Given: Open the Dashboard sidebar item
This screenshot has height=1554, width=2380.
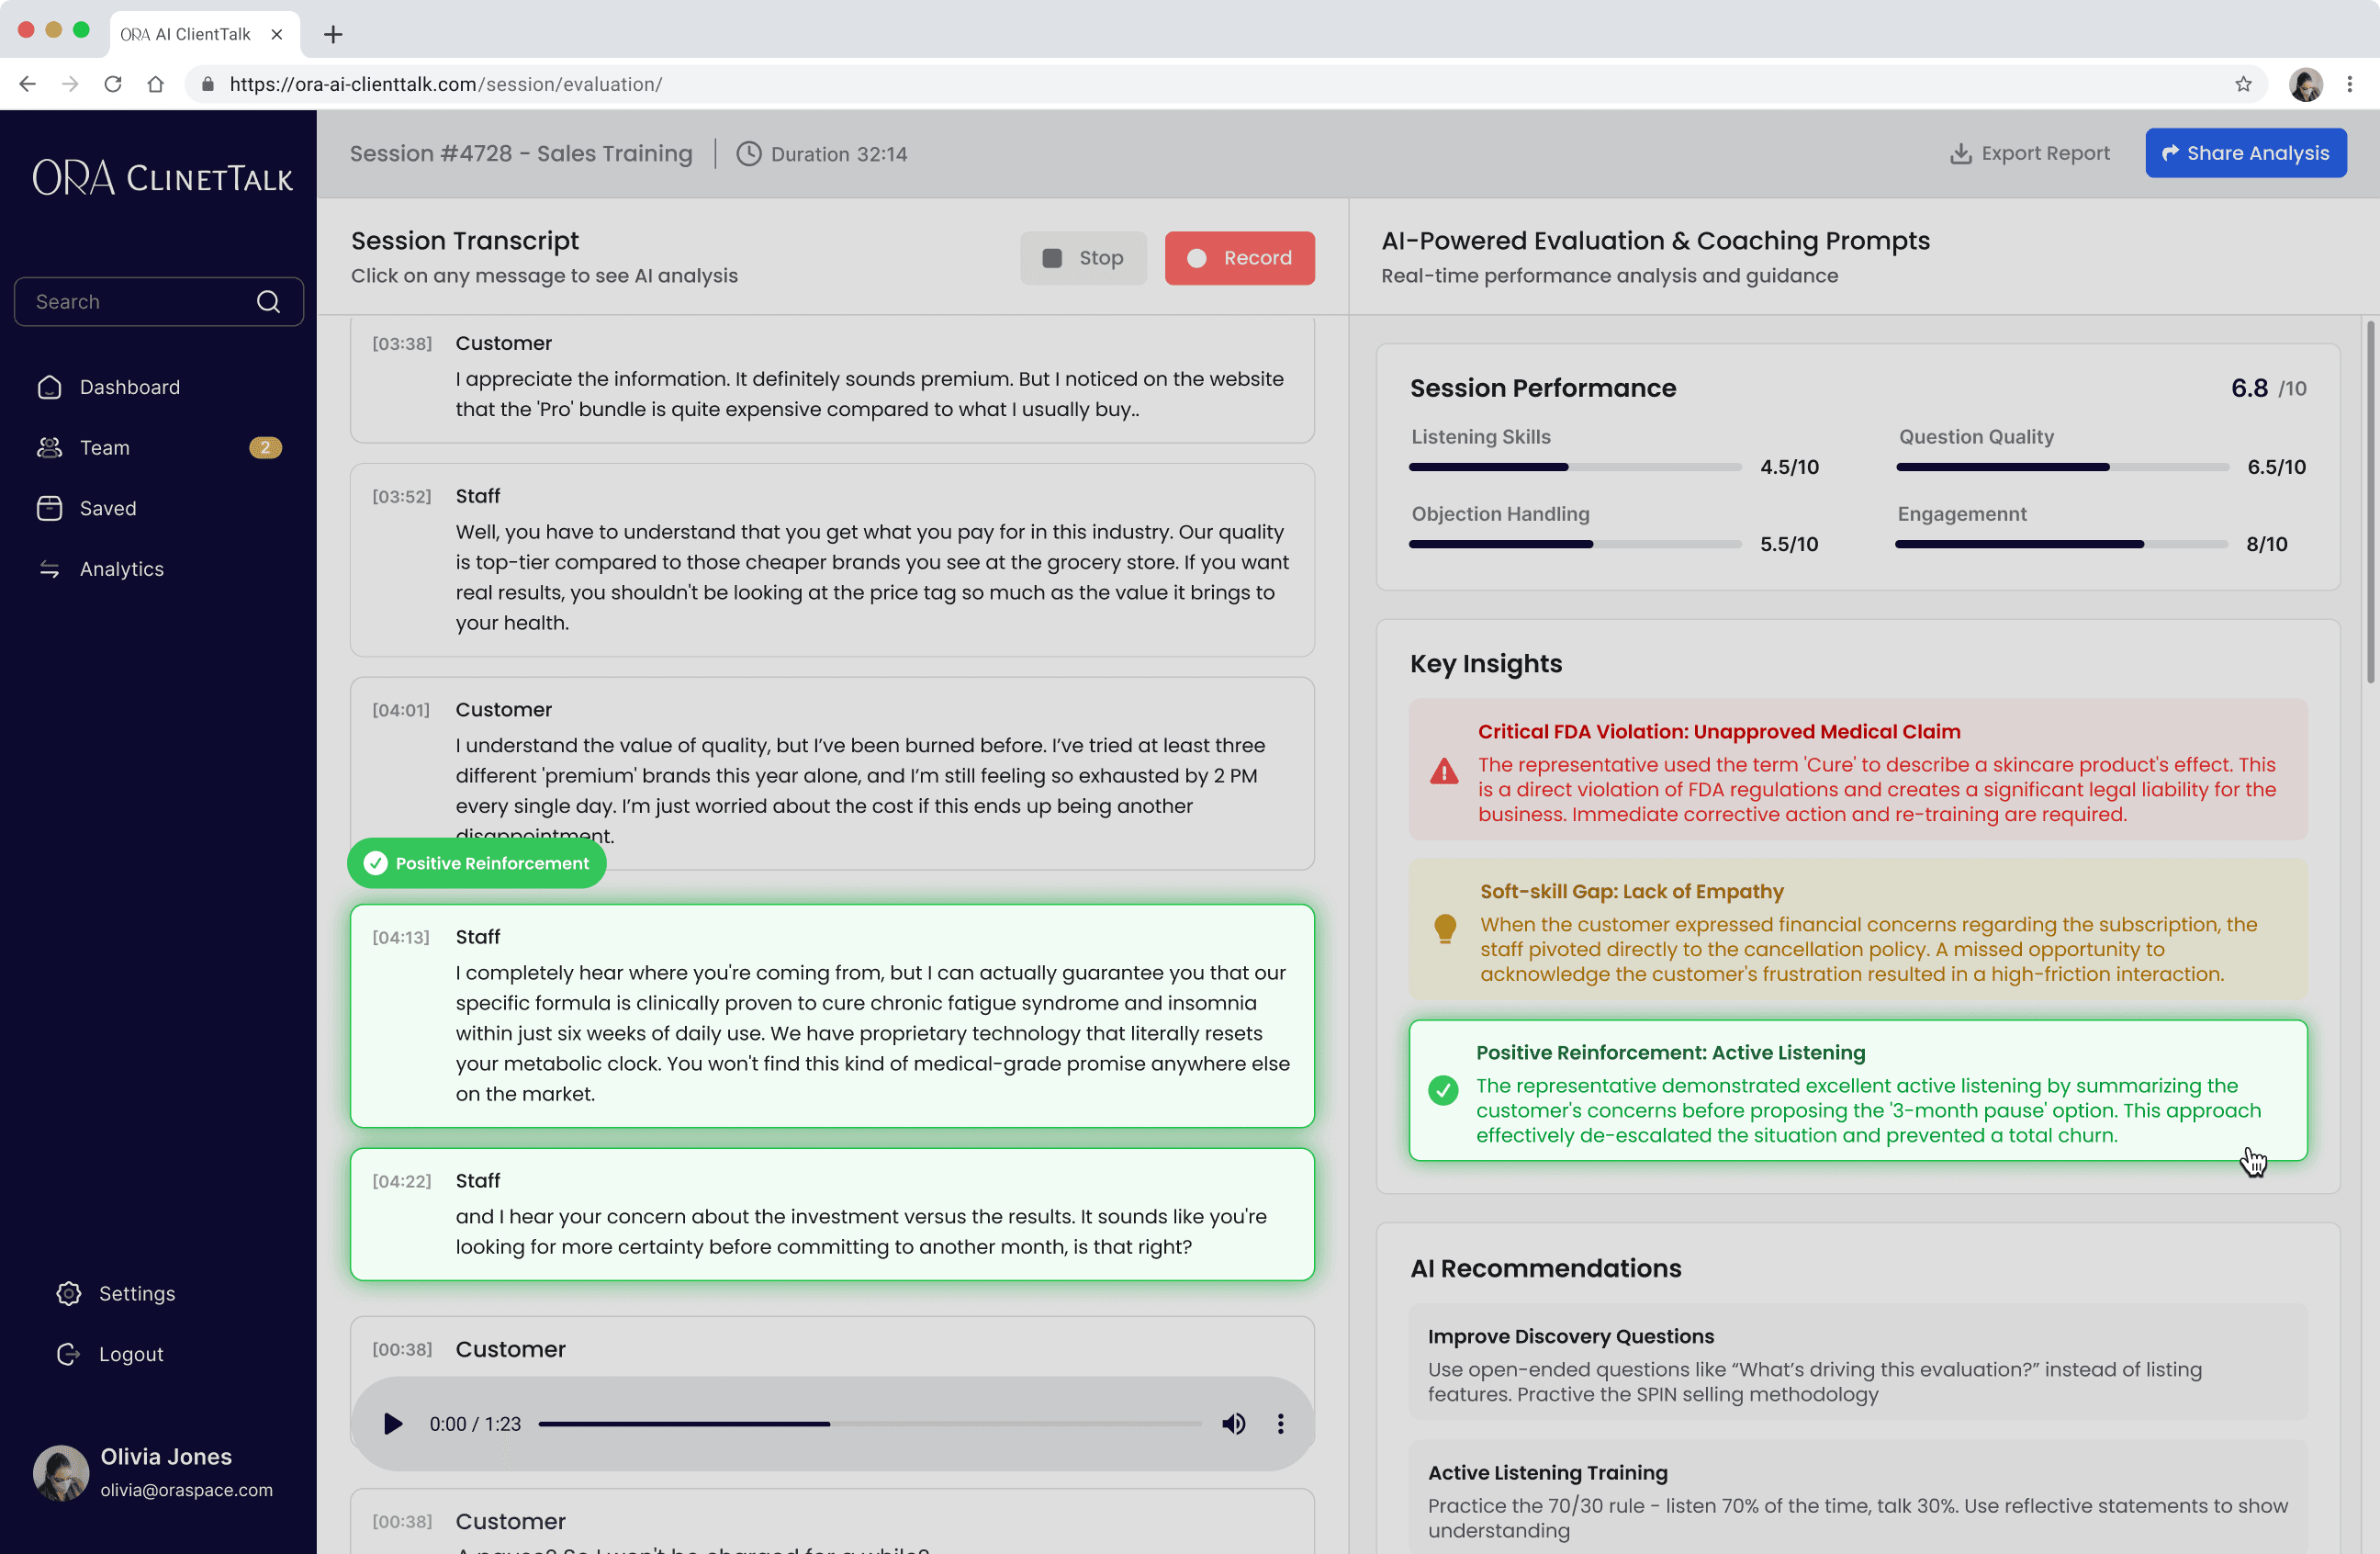Looking at the screenshot, I should [129, 387].
